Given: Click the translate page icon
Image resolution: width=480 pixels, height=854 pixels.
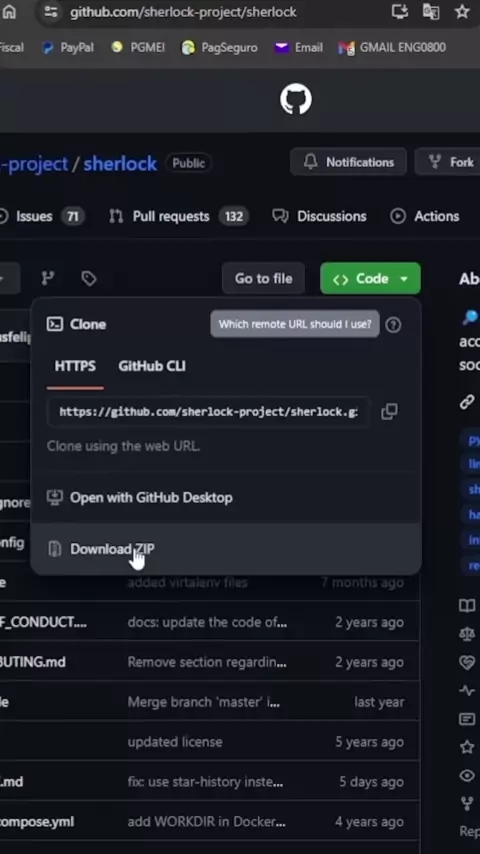Looking at the screenshot, I should (x=431, y=11).
